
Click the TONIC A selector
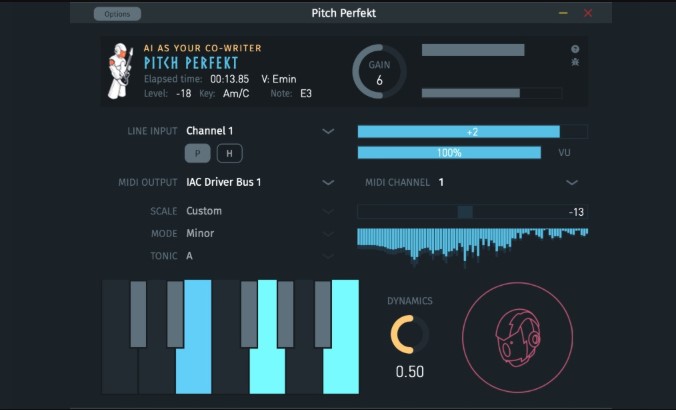point(260,256)
